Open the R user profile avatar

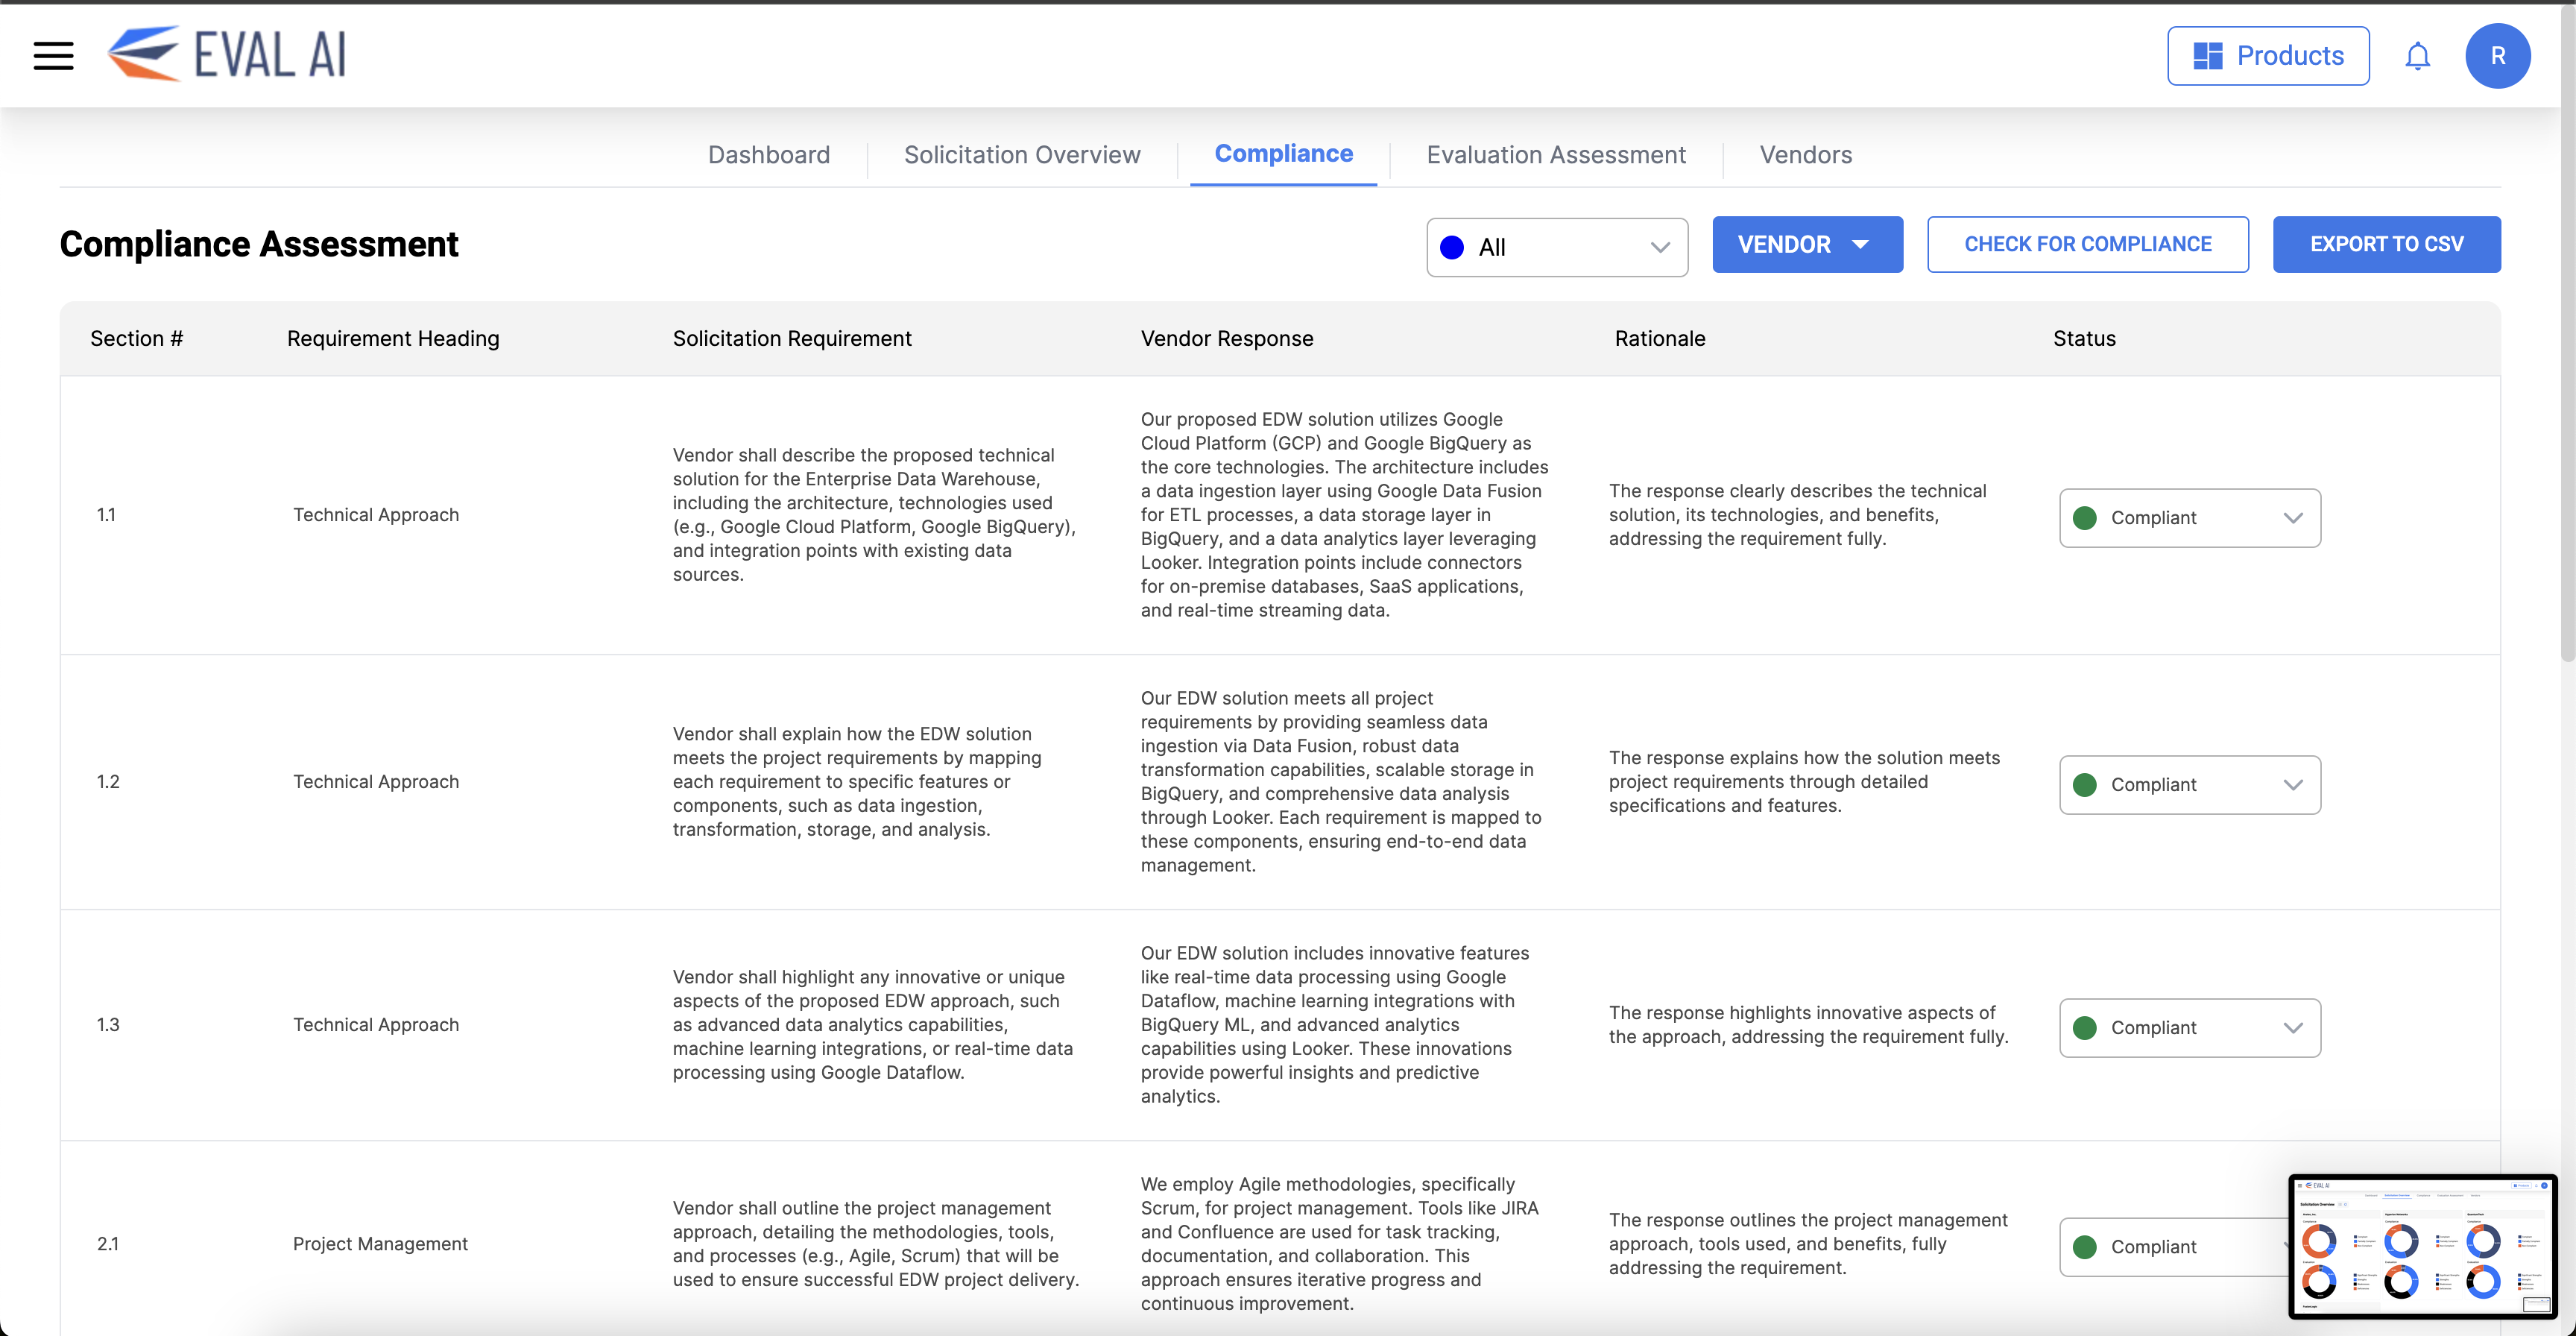coord(2497,56)
